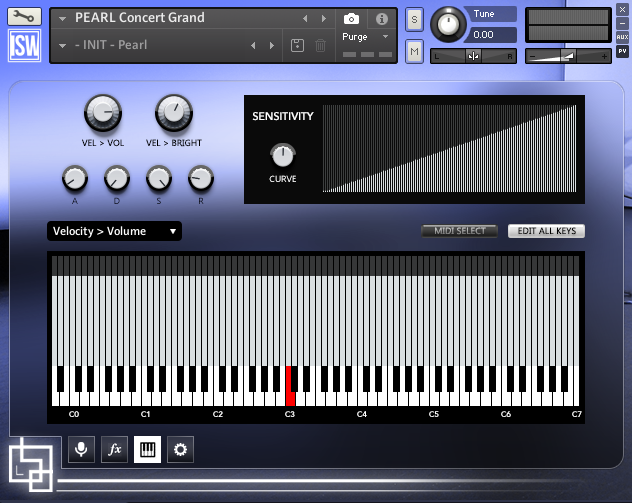Decrease volume with the minus sign

tap(533, 57)
